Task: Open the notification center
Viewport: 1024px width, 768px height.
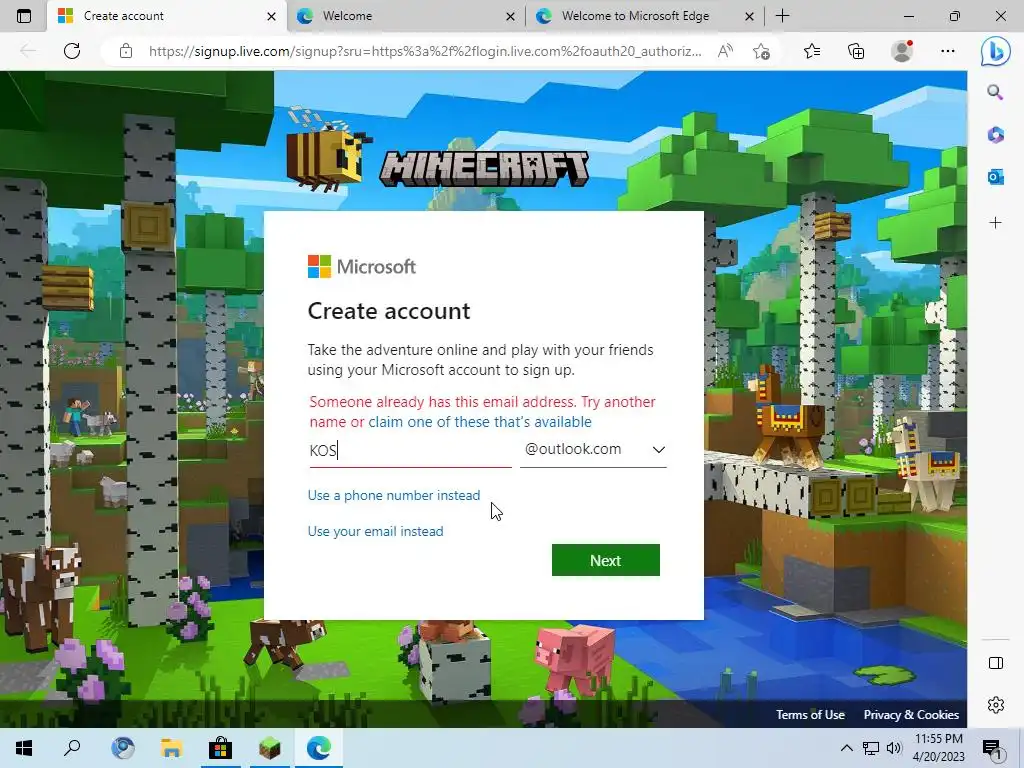Action: coord(992,748)
